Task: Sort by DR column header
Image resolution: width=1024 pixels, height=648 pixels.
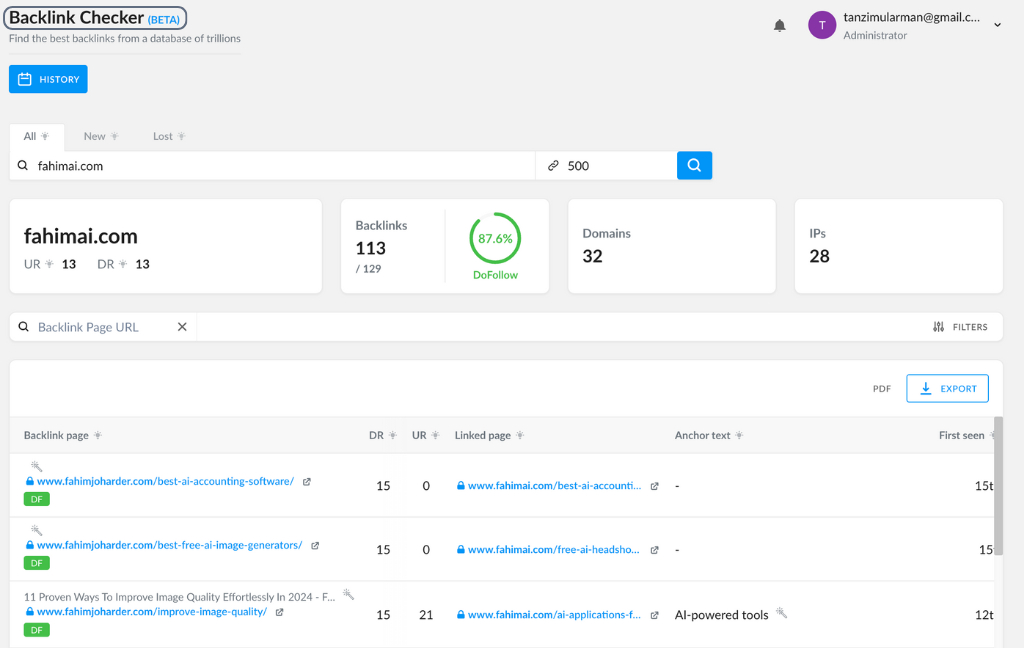Action: (x=376, y=436)
